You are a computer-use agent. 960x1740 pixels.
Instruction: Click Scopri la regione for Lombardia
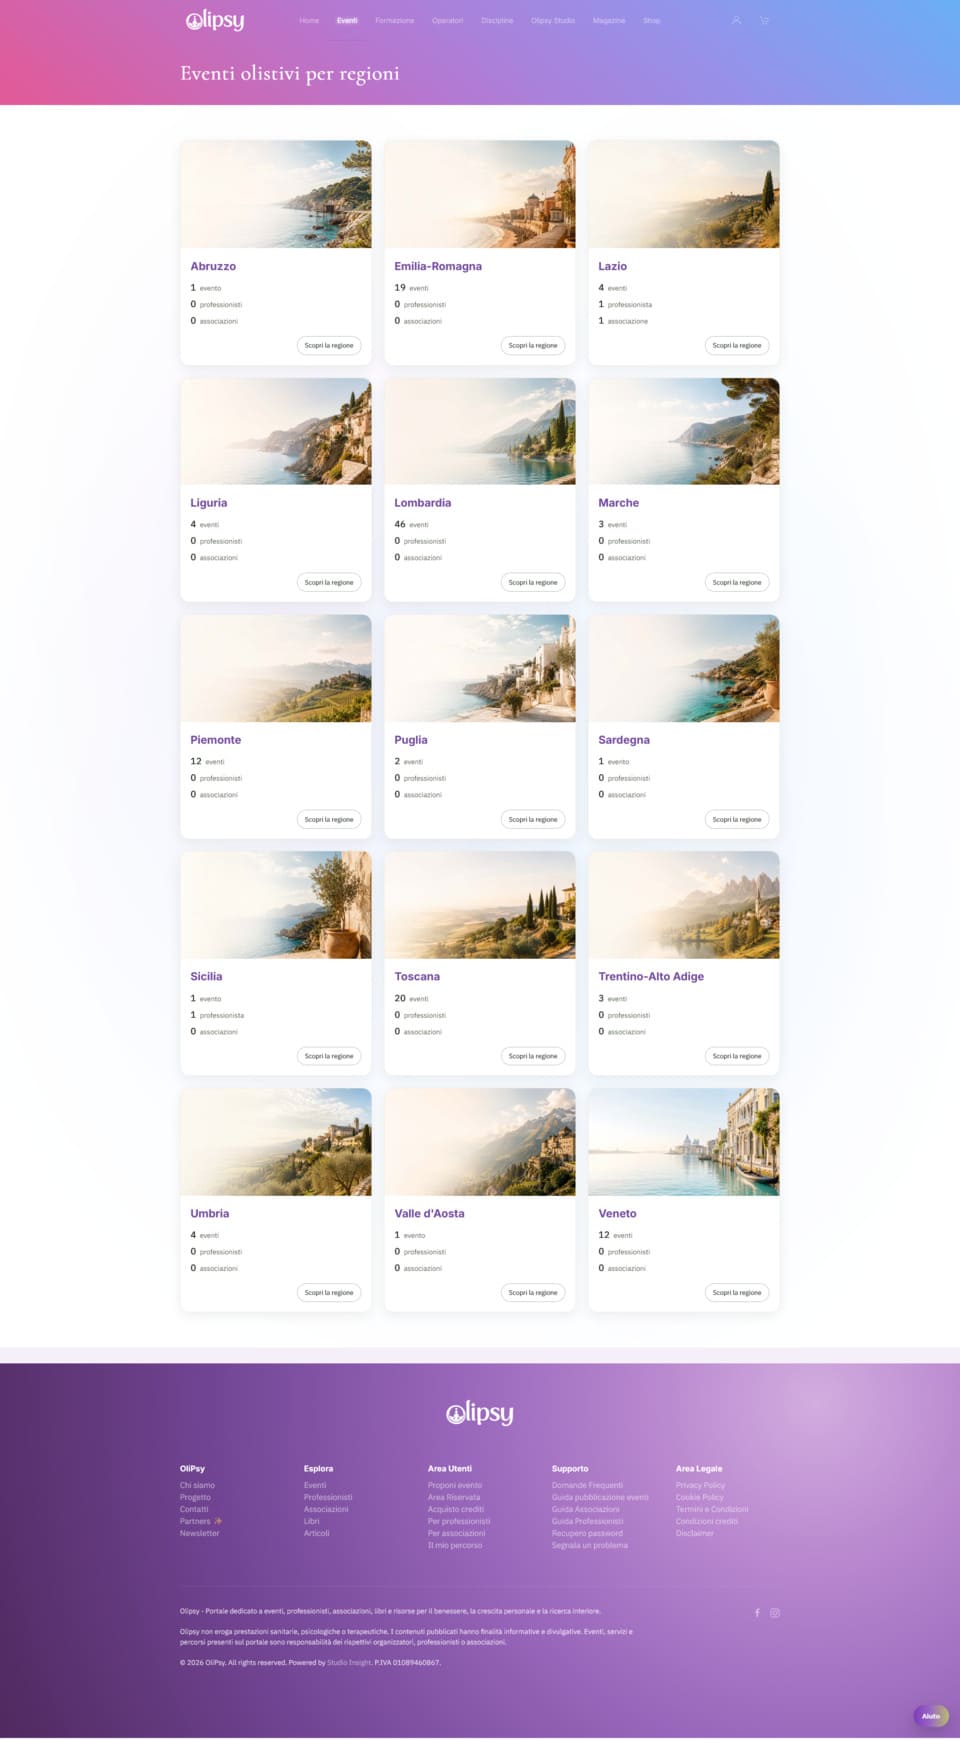[x=533, y=582]
